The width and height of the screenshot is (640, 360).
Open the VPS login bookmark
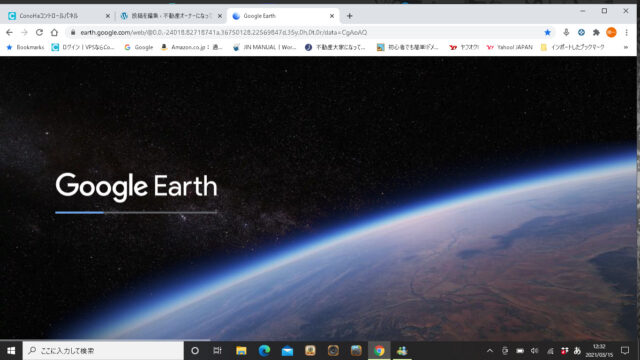tap(83, 47)
